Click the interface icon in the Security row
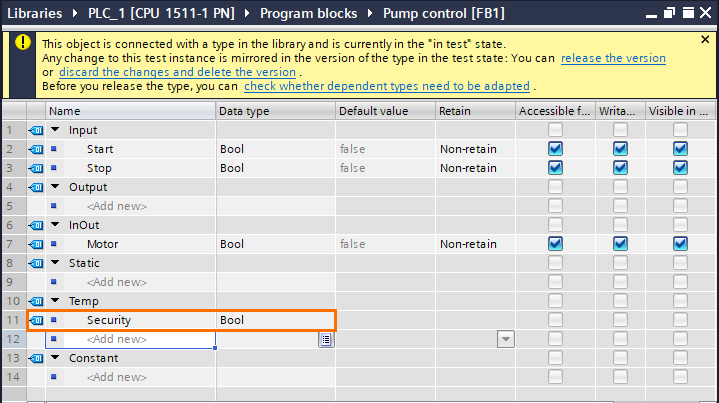 click(36, 320)
